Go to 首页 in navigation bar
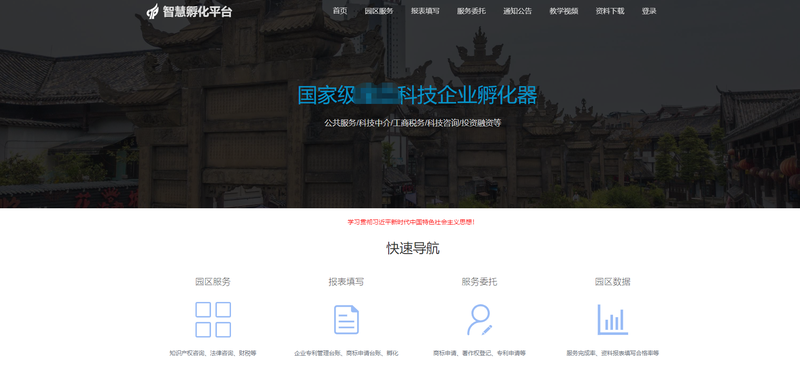This screenshot has width=800, height=385. [x=340, y=11]
